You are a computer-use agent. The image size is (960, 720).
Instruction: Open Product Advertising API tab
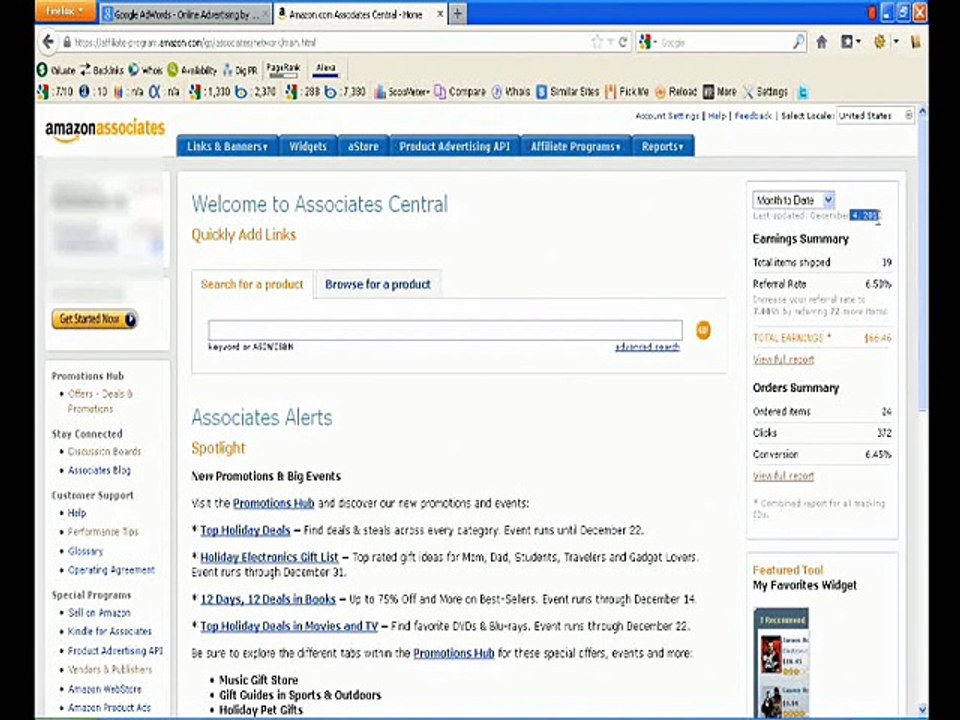coord(454,146)
